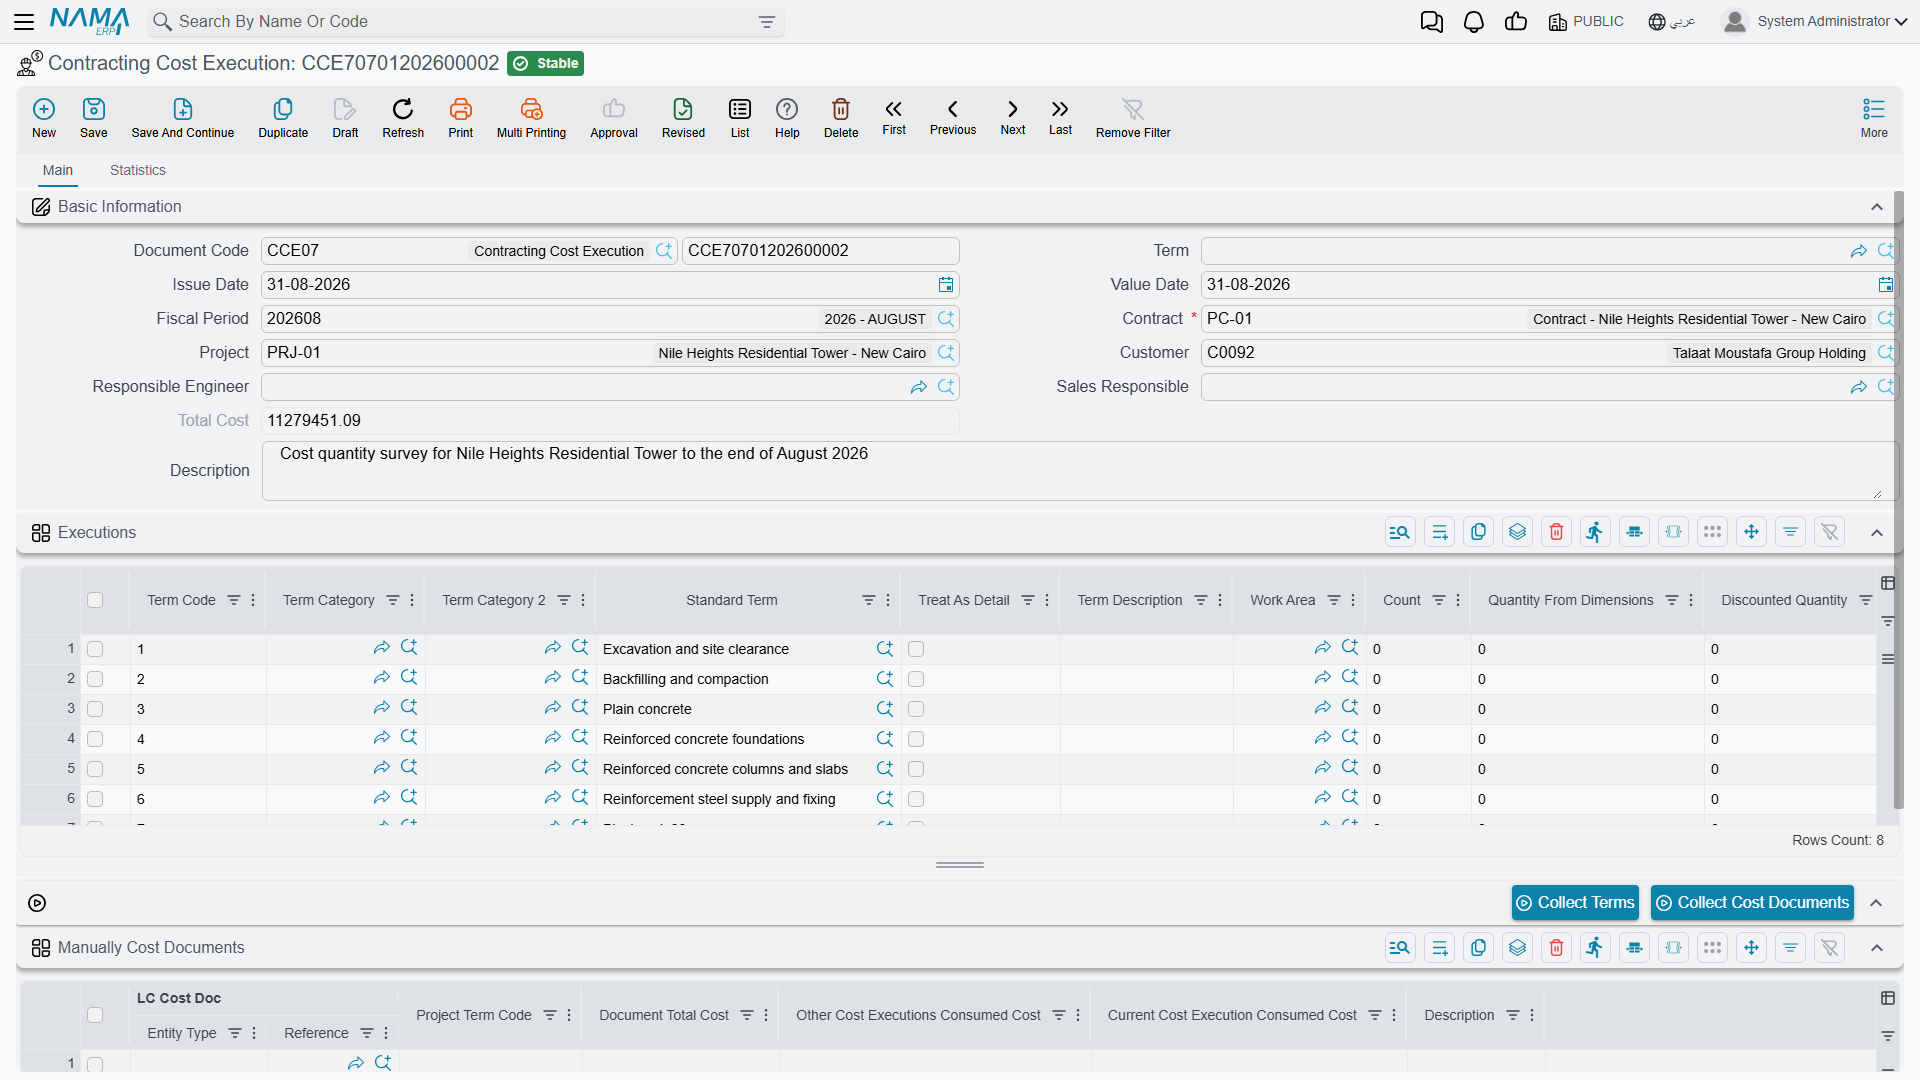Collapse the Manually Cost Documents section

1877,947
